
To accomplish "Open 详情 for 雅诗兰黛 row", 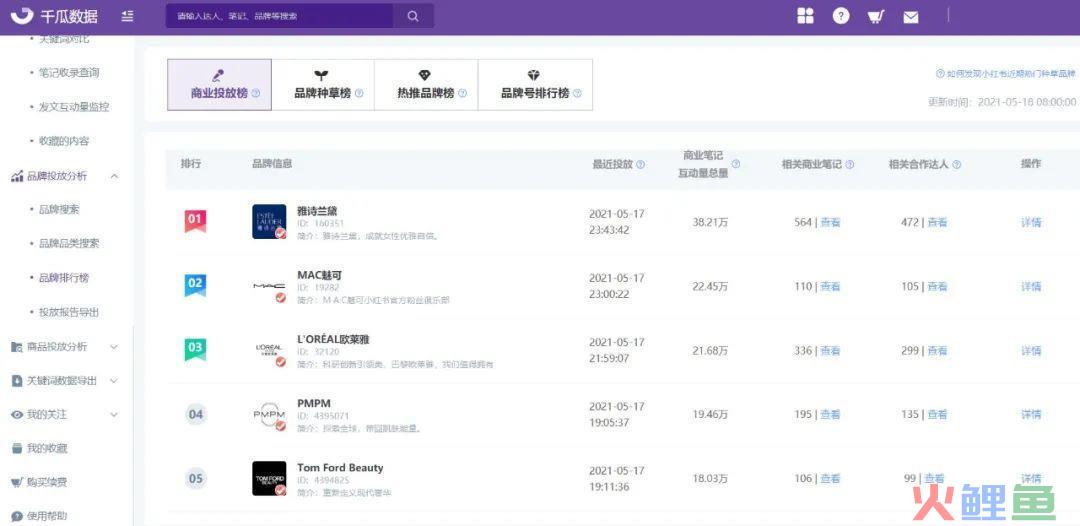I will click(x=1031, y=222).
